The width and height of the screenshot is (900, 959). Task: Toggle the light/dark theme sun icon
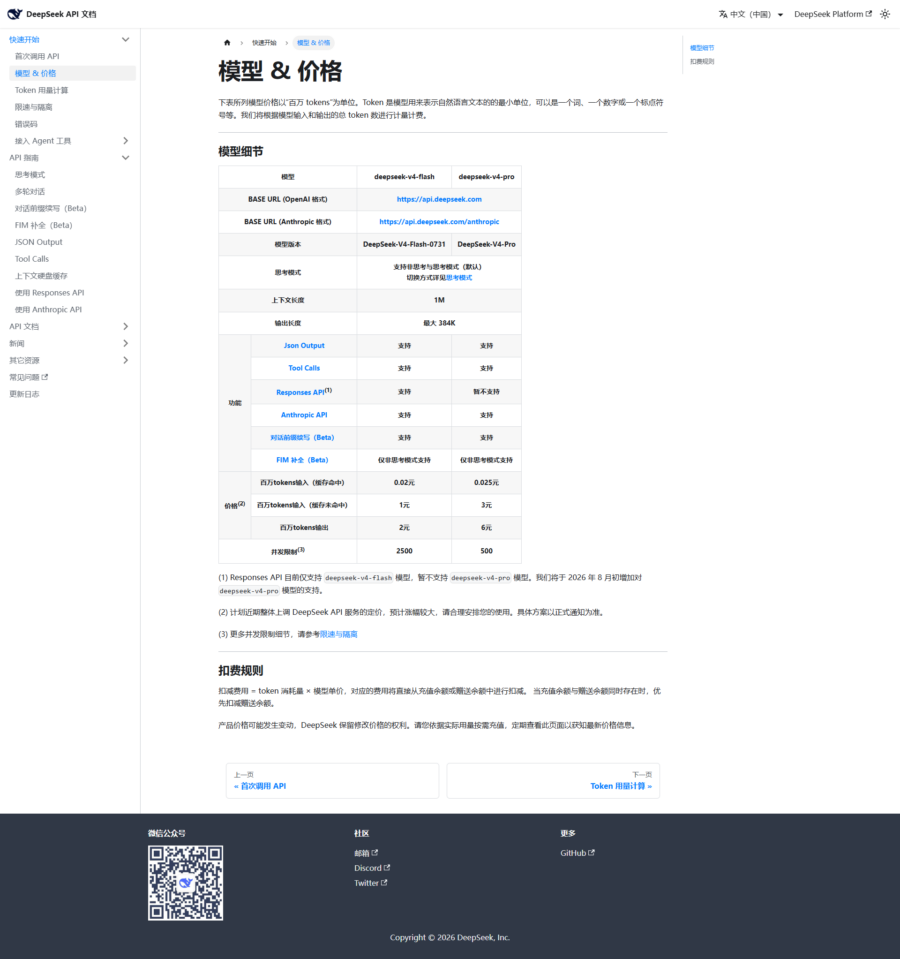point(885,14)
